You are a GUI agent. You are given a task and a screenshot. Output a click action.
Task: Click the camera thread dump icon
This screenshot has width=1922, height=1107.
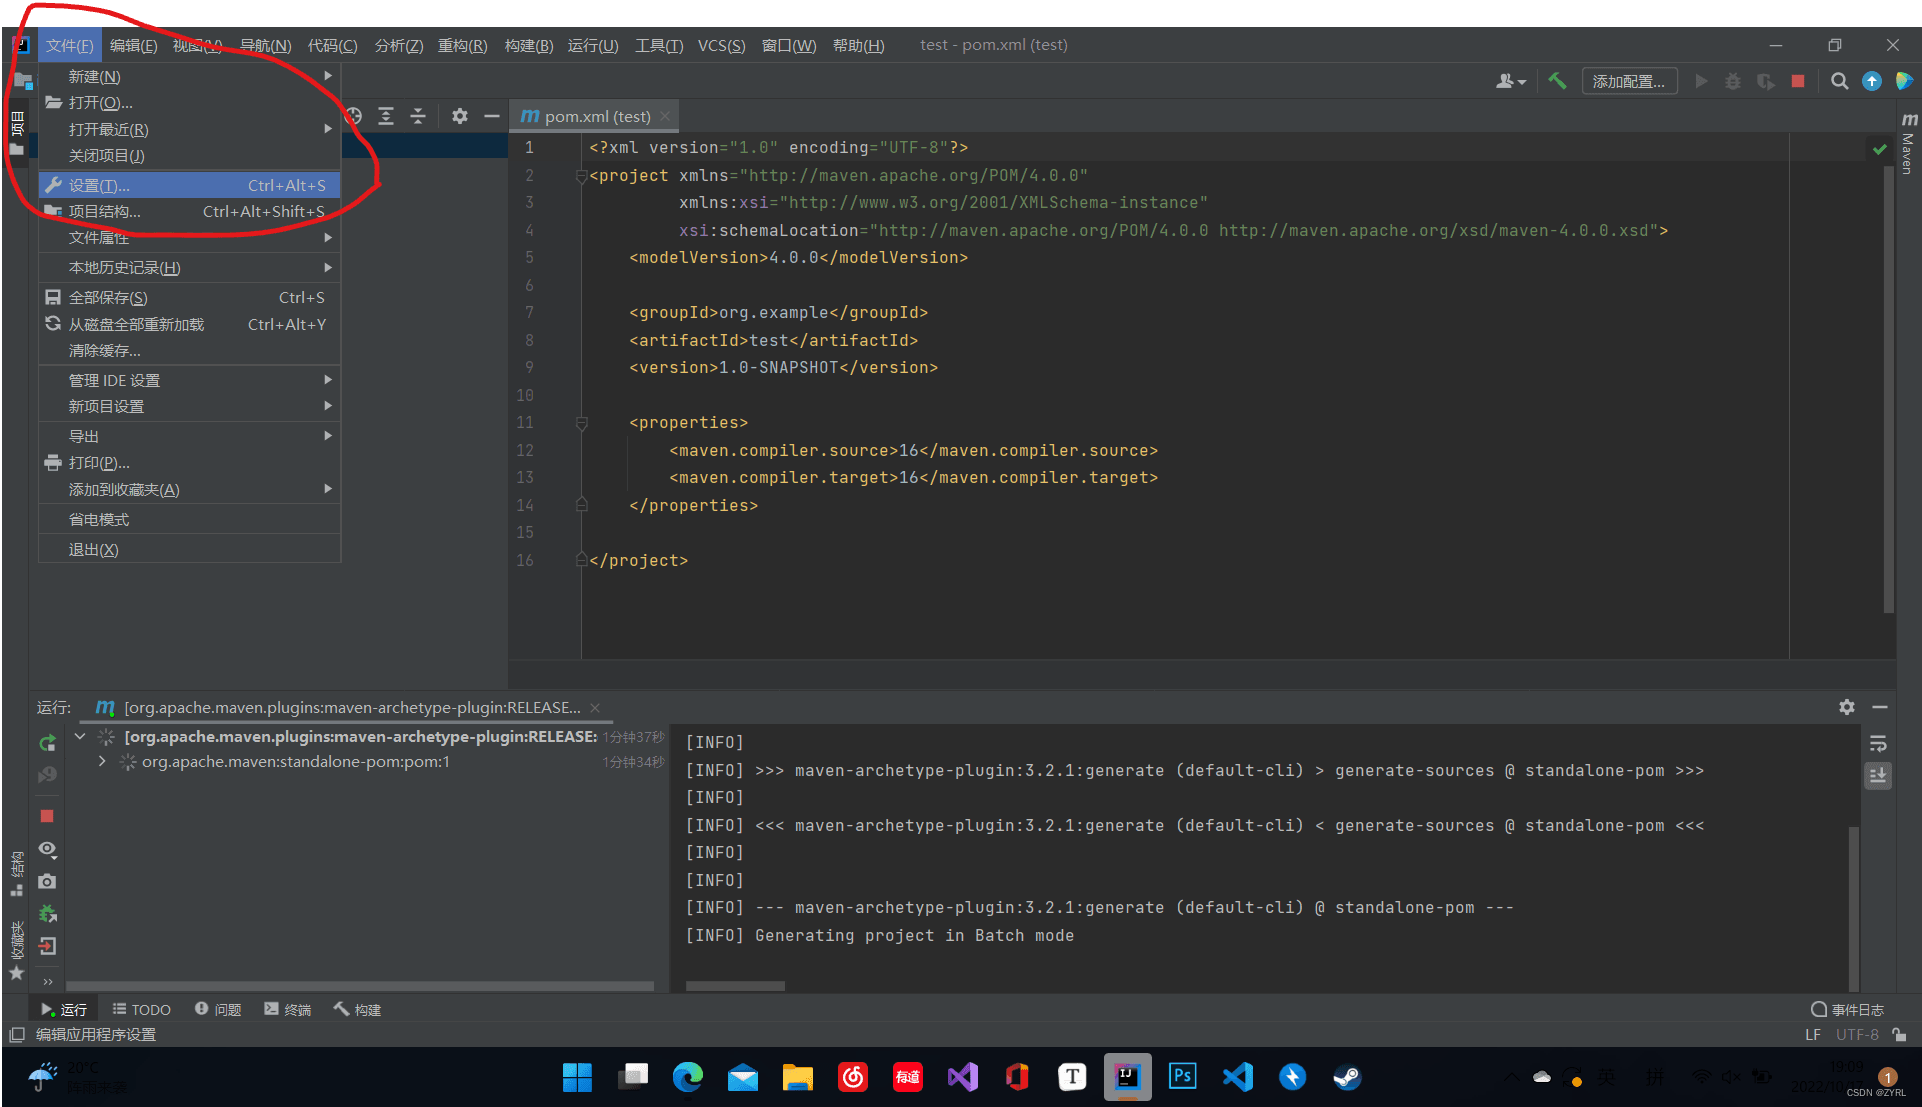click(x=47, y=882)
